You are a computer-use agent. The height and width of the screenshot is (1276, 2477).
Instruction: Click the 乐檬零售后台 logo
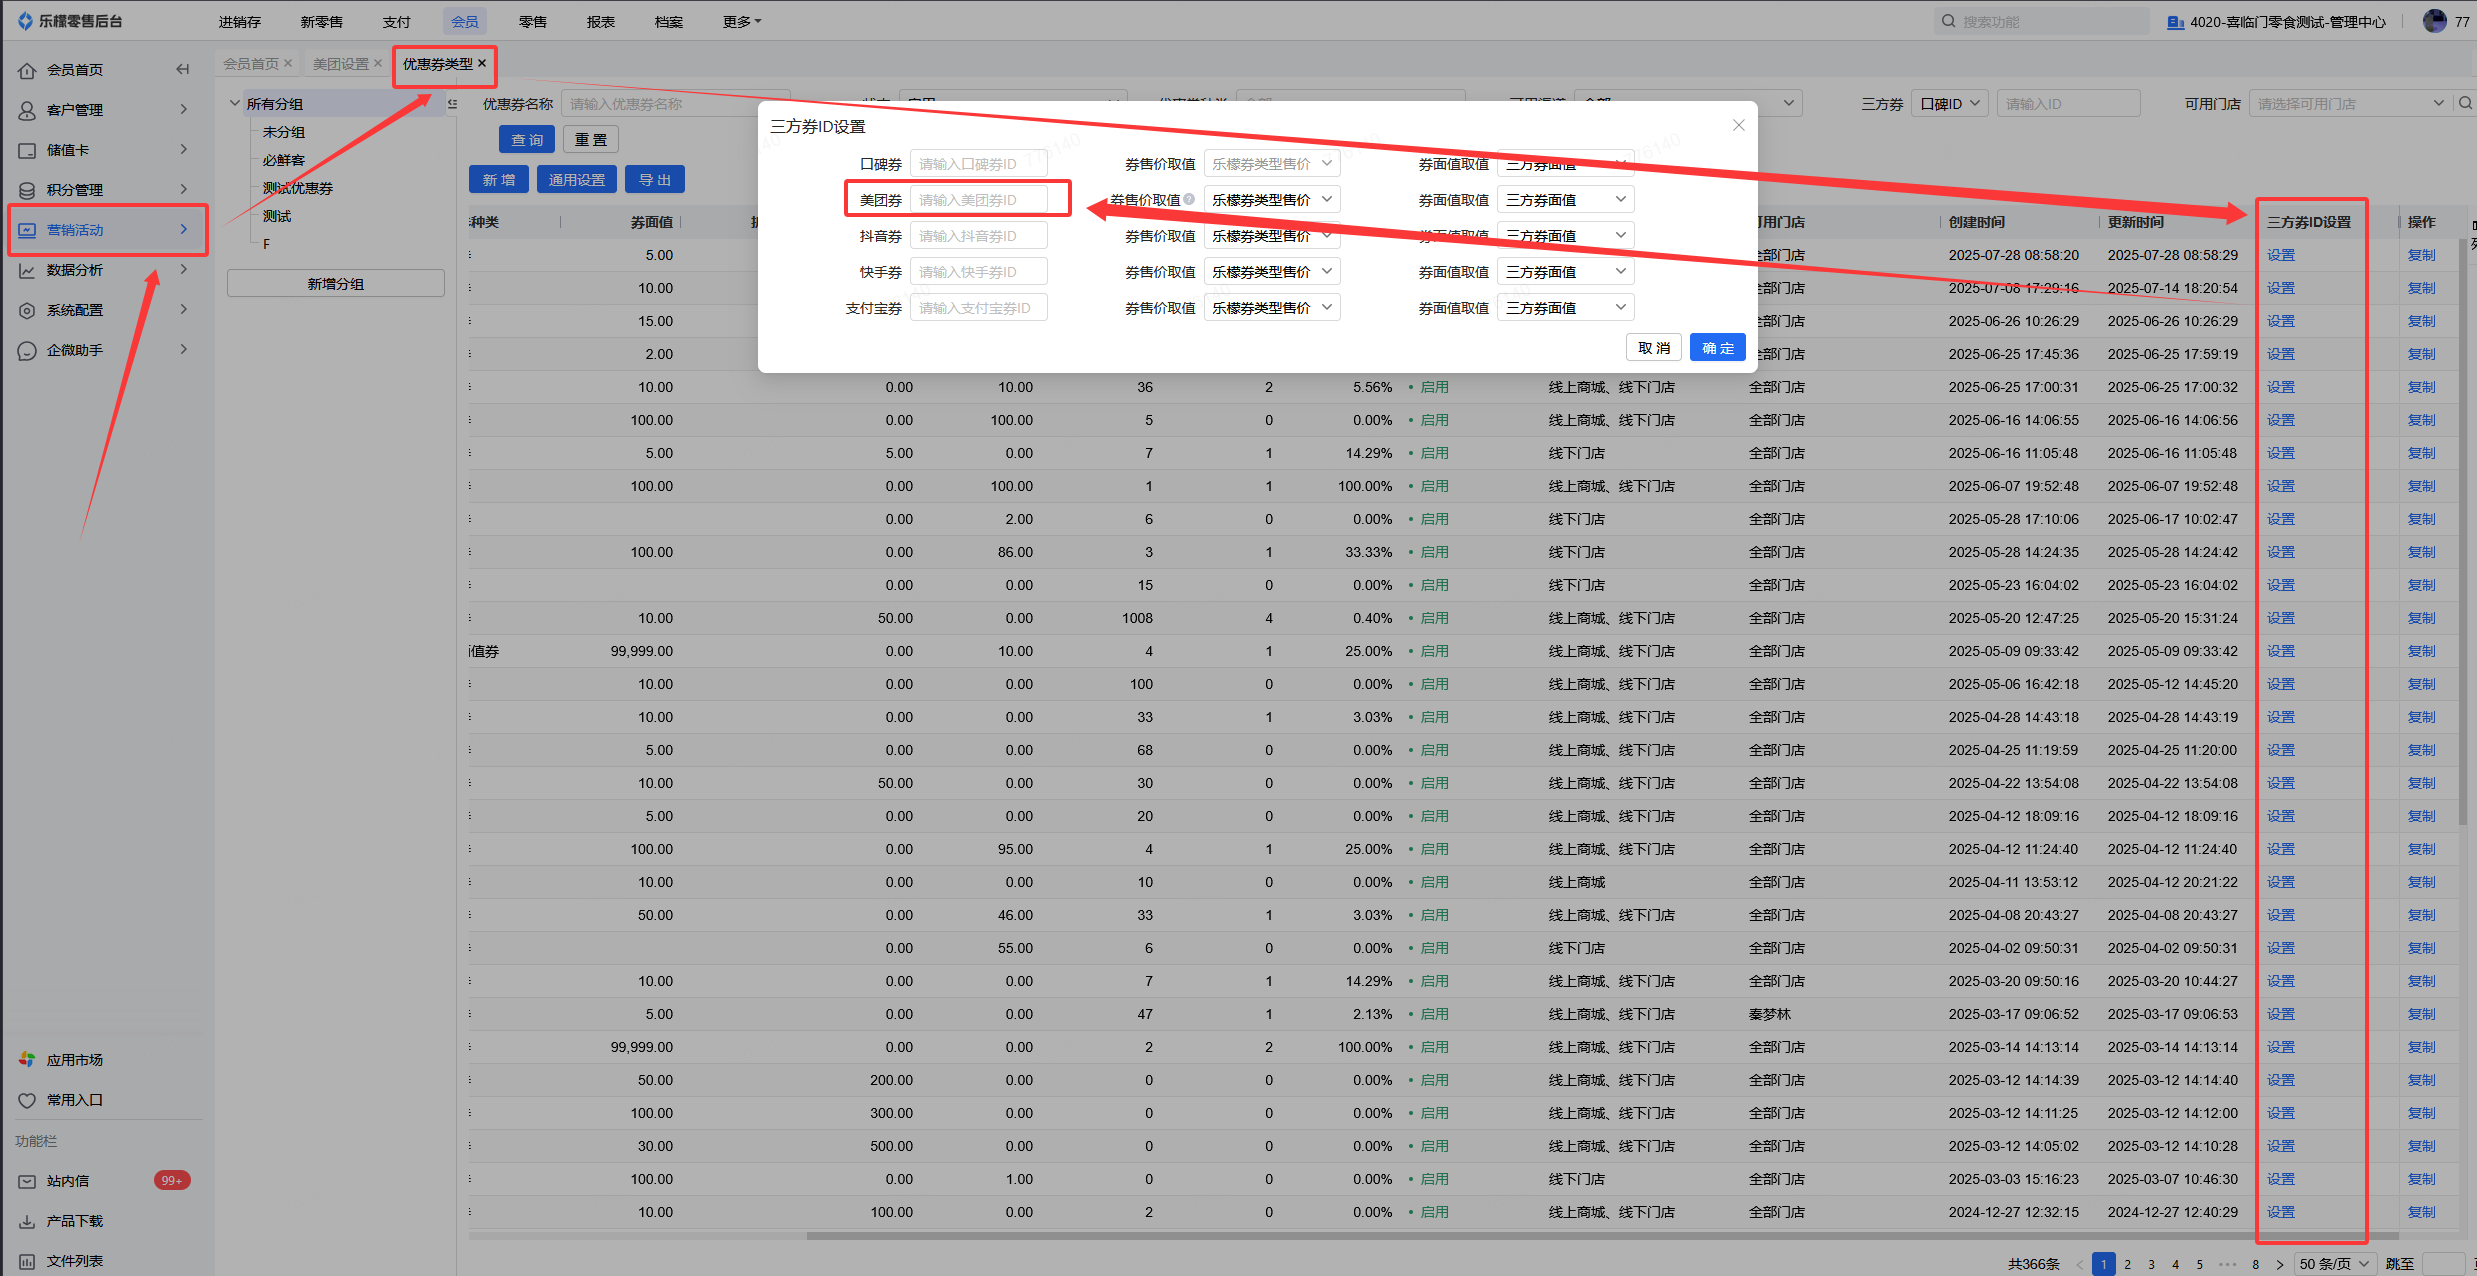click(69, 21)
